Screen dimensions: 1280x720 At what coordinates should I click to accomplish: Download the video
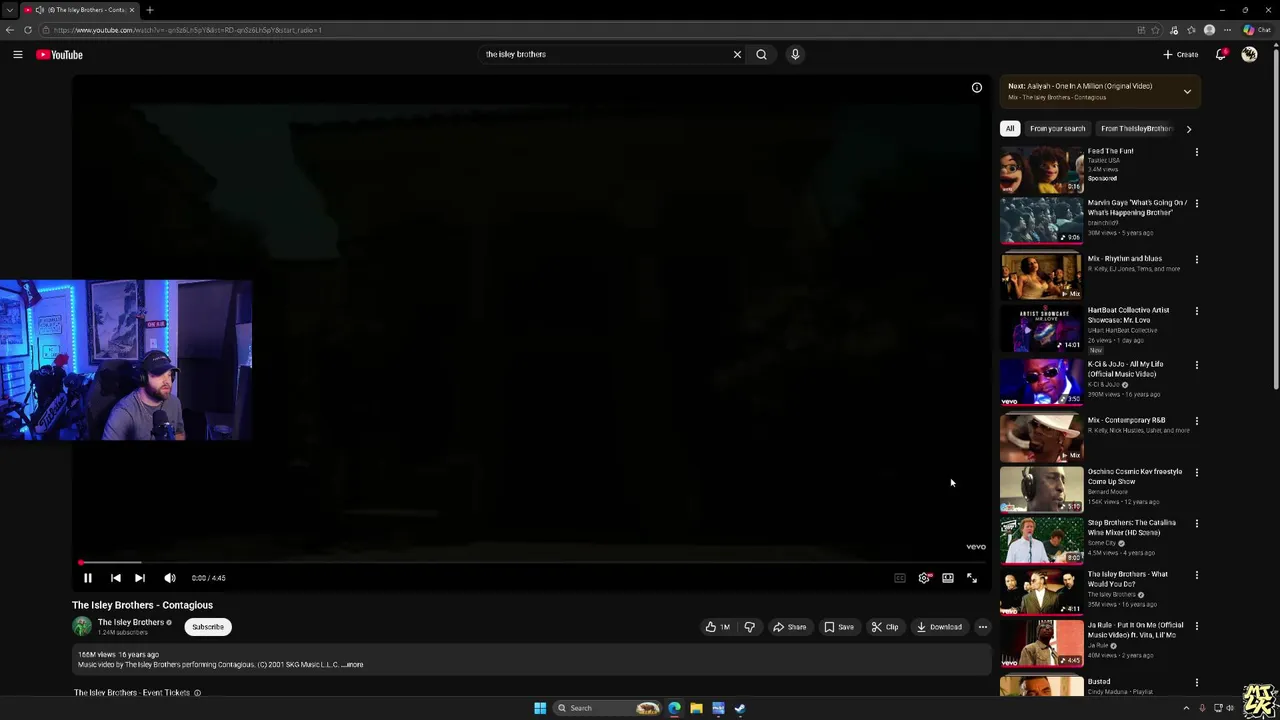(940, 627)
